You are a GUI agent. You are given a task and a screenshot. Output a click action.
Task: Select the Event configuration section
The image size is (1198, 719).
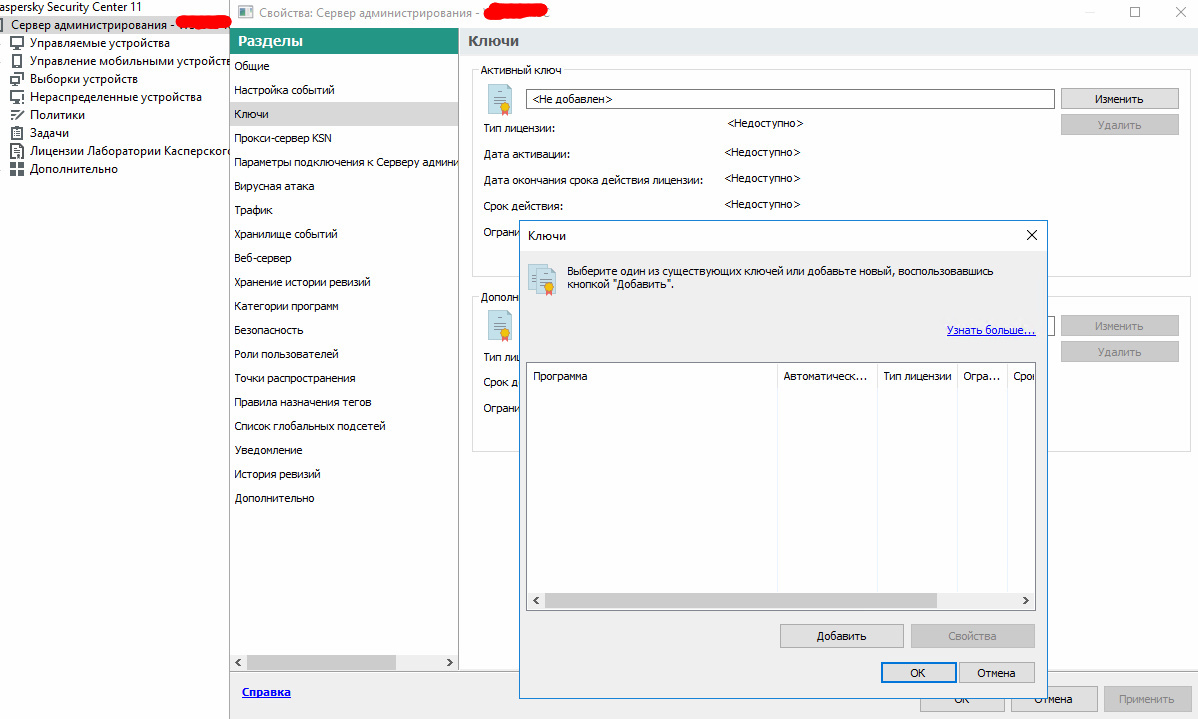point(284,90)
